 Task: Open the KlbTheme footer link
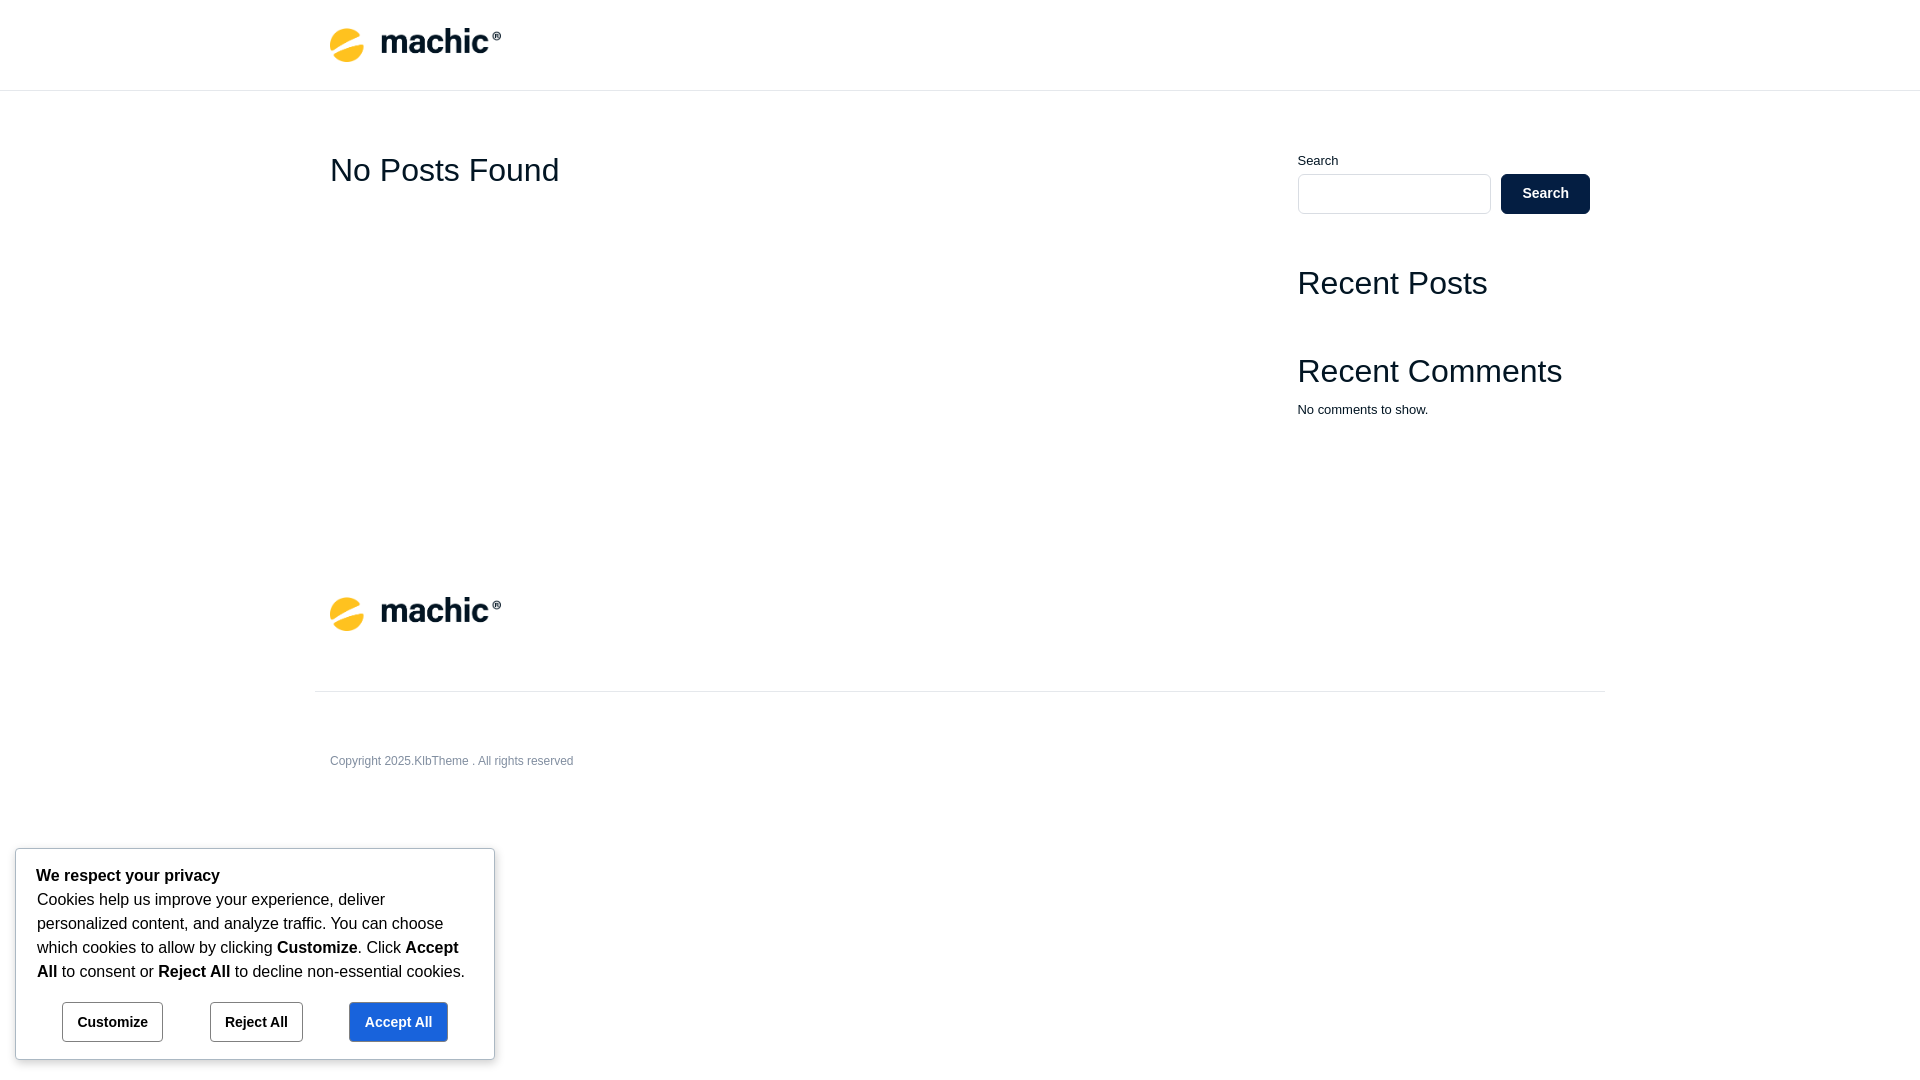[441, 761]
